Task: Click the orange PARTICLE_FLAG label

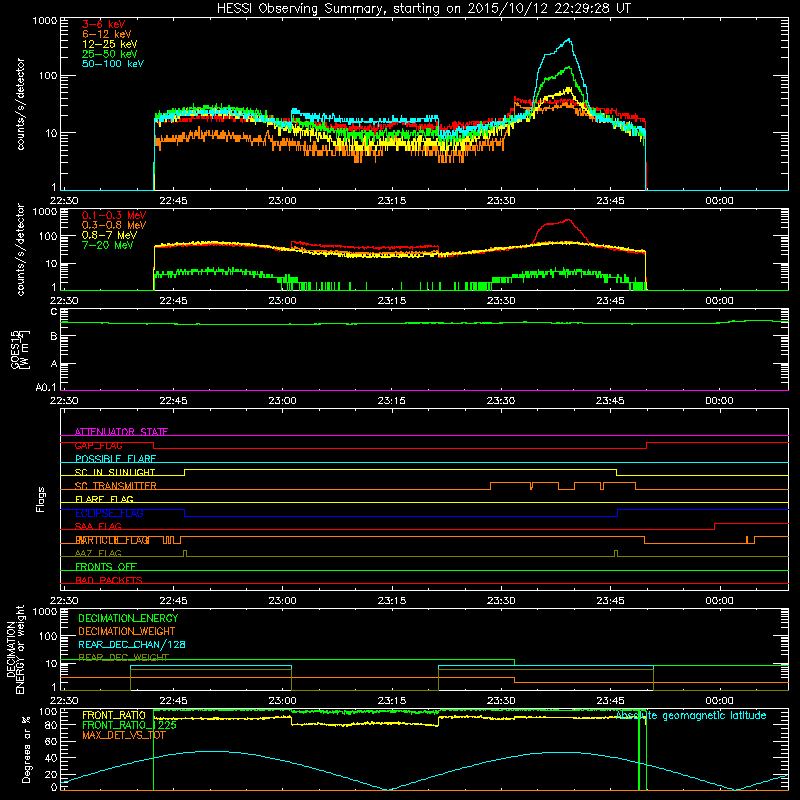Action: tap(112, 540)
